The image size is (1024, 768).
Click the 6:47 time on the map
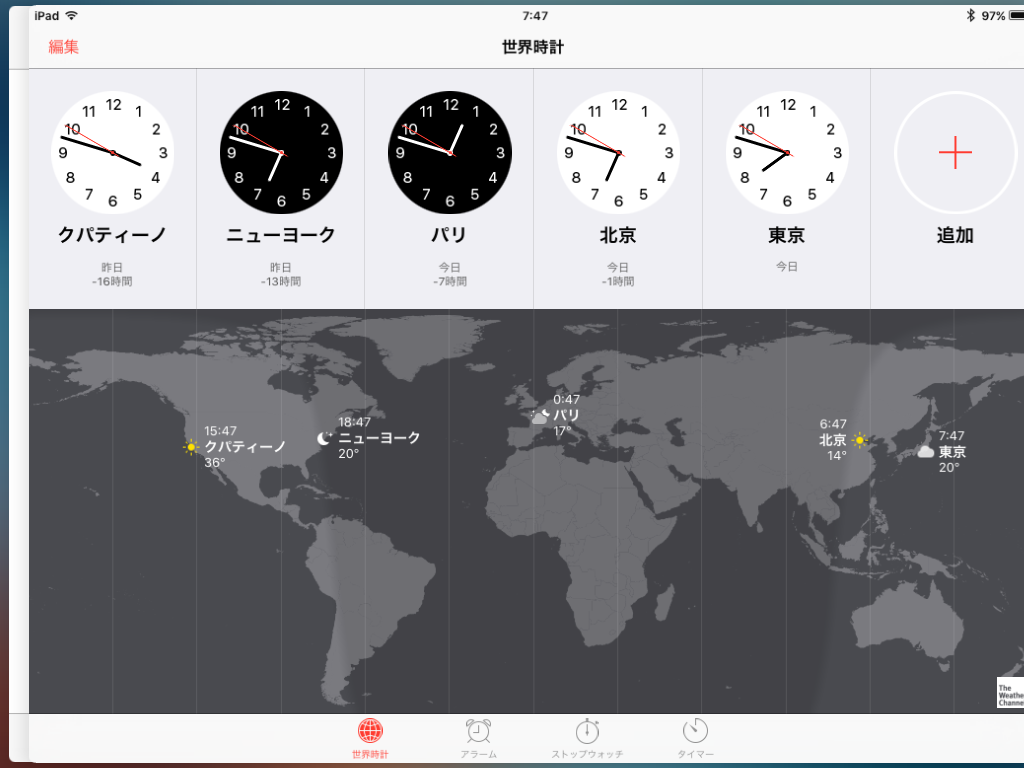833,424
